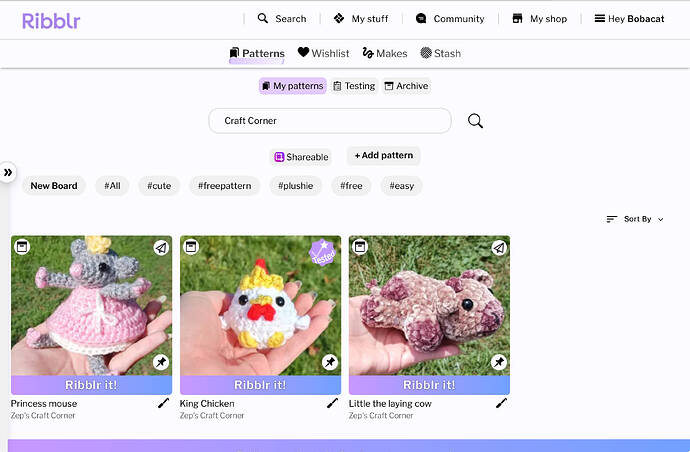Screen dimensions: 690x452
Task: Switch to the Patterns tab
Action: [x=257, y=53]
